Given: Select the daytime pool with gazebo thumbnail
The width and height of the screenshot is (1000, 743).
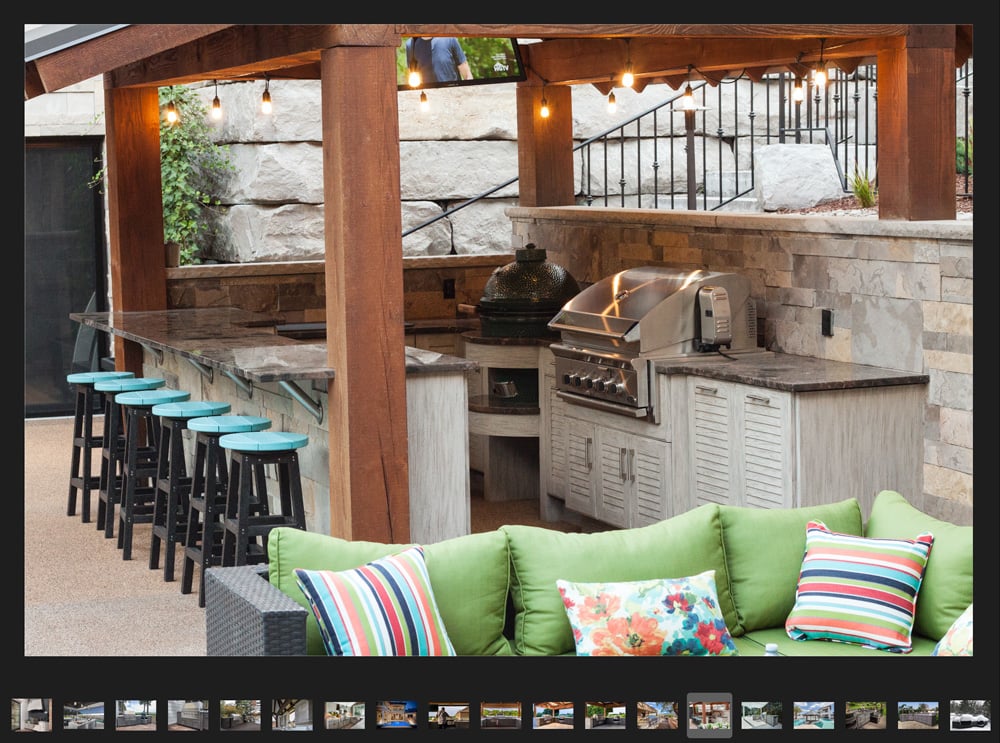Looking at the screenshot, I should (813, 714).
